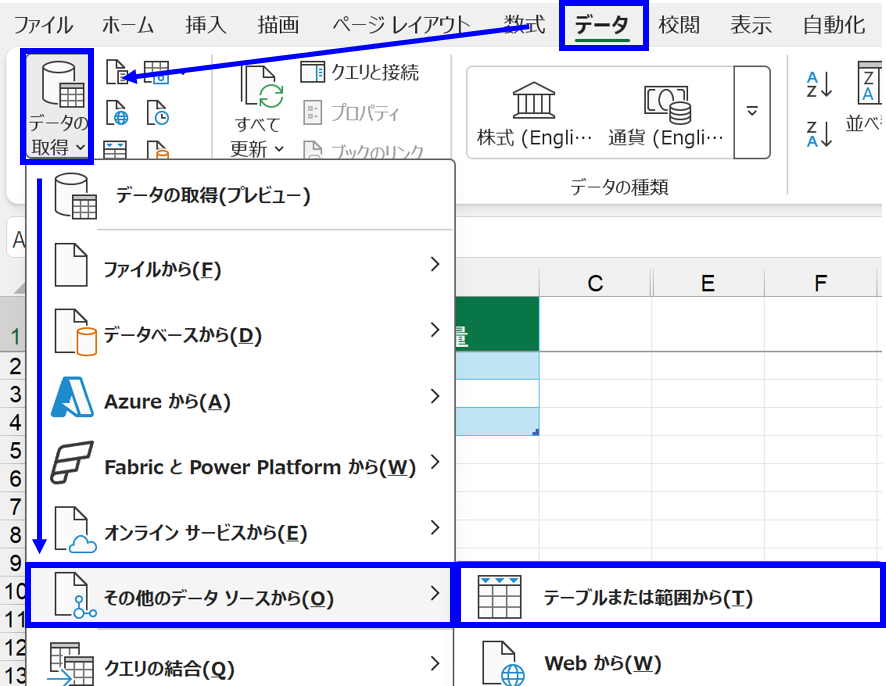The height and width of the screenshot is (686, 886).
Task: Open the ページ レイアウト tab
Action: [401, 25]
